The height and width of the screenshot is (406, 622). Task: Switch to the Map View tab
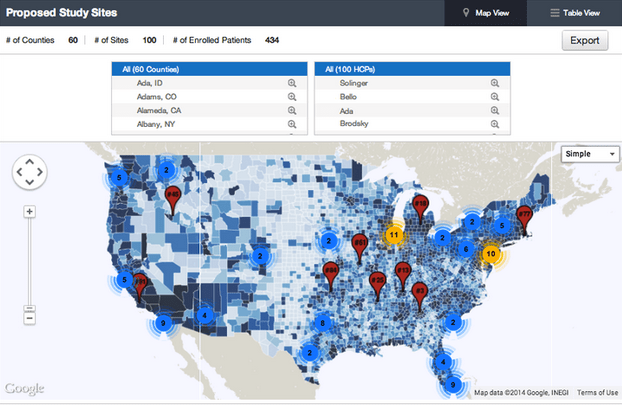(486, 13)
